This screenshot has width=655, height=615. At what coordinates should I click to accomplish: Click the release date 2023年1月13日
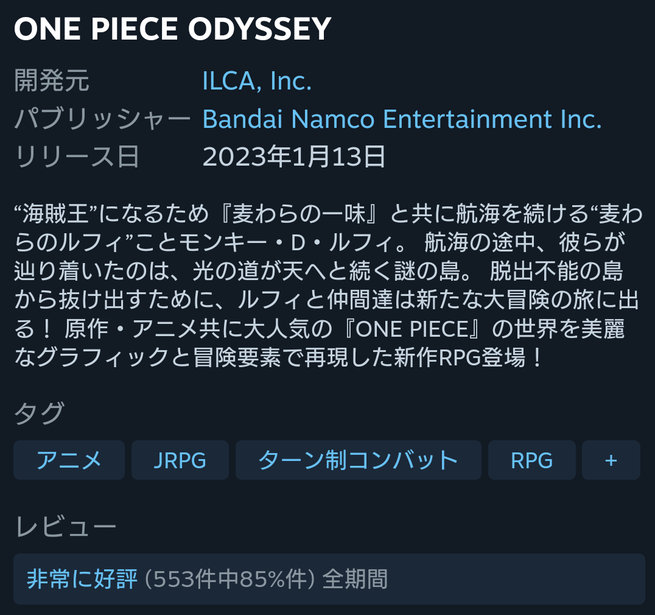(294, 156)
